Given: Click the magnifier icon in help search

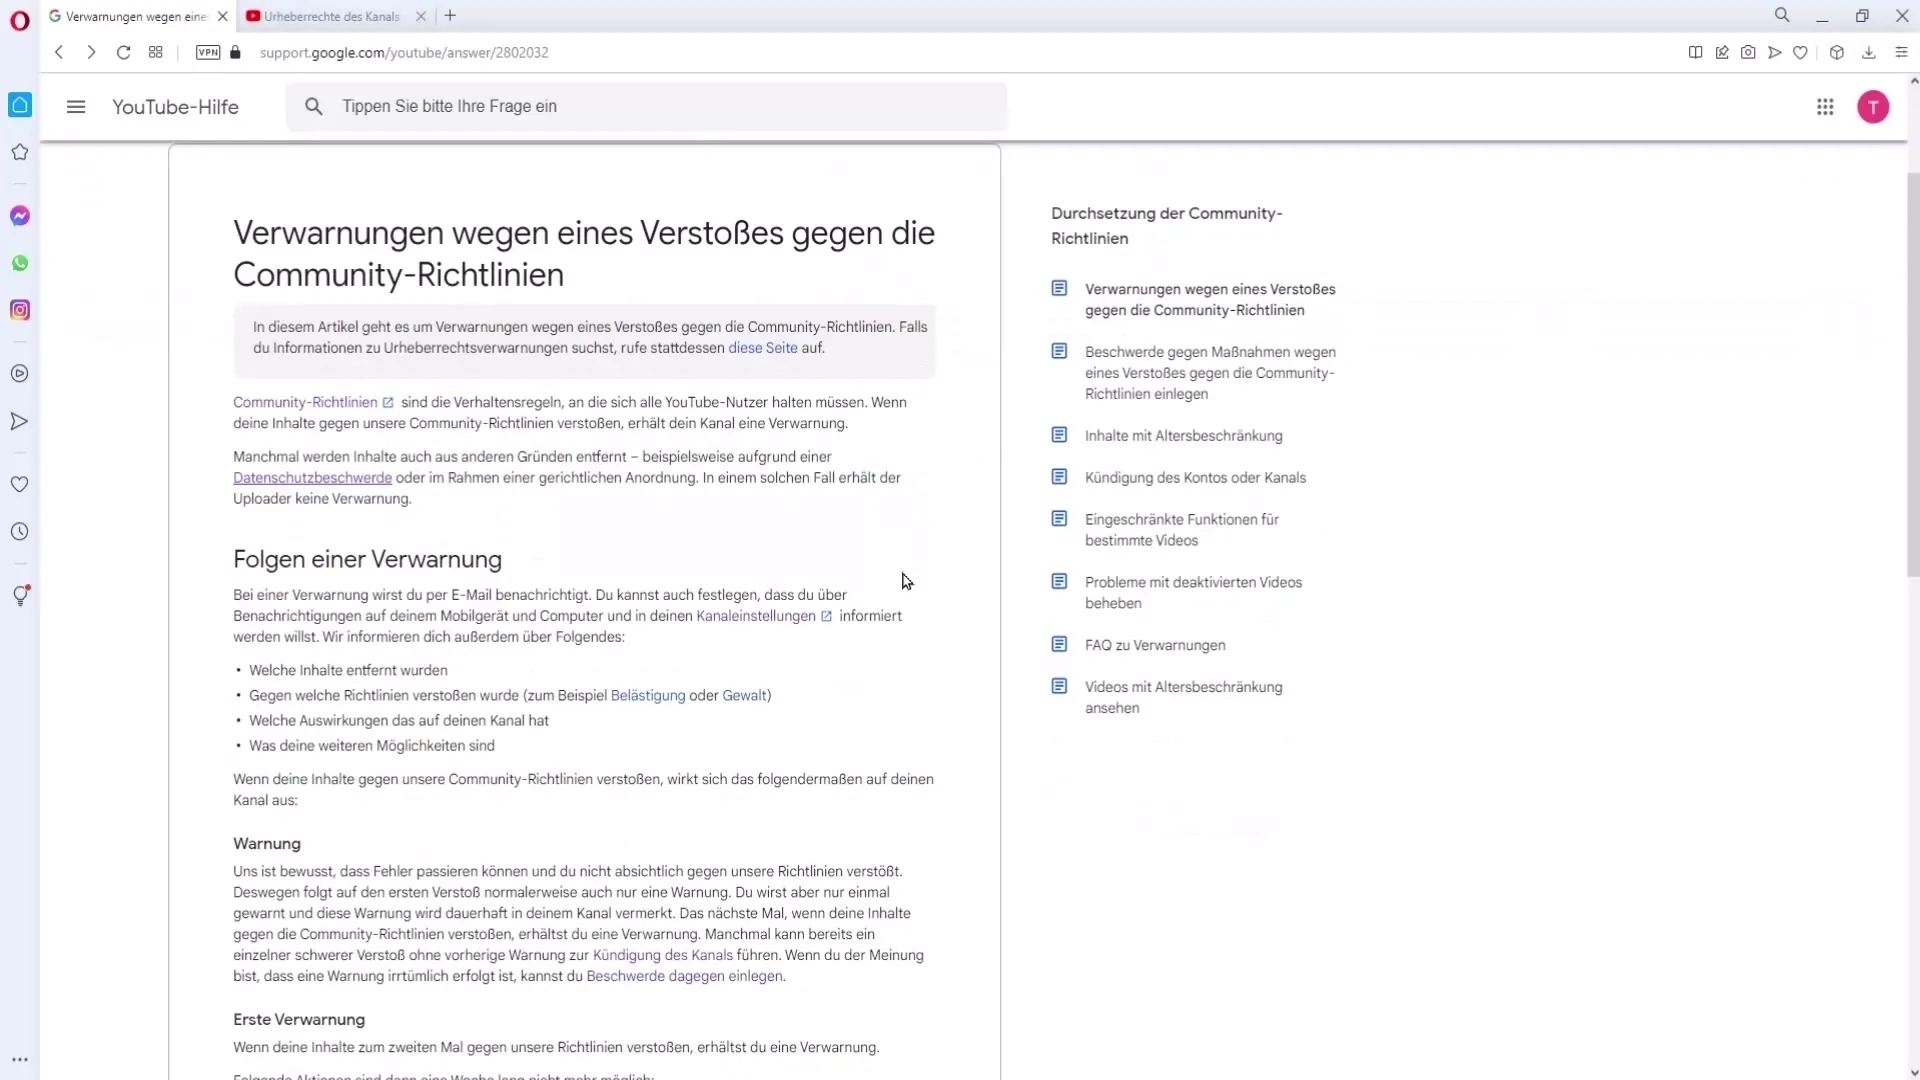Looking at the screenshot, I should coord(314,106).
